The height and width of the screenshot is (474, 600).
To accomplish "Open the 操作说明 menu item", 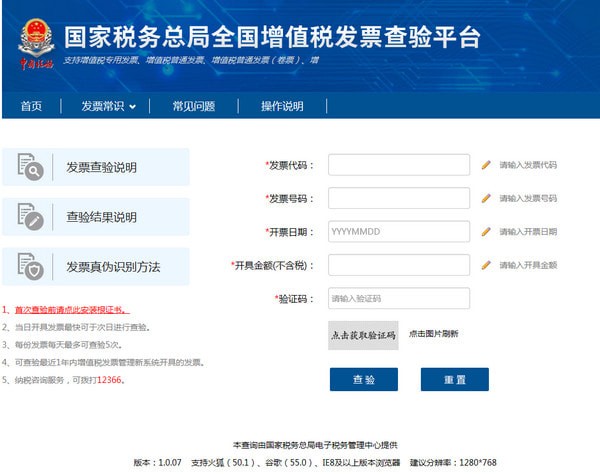I will pyautogui.click(x=282, y=106).
